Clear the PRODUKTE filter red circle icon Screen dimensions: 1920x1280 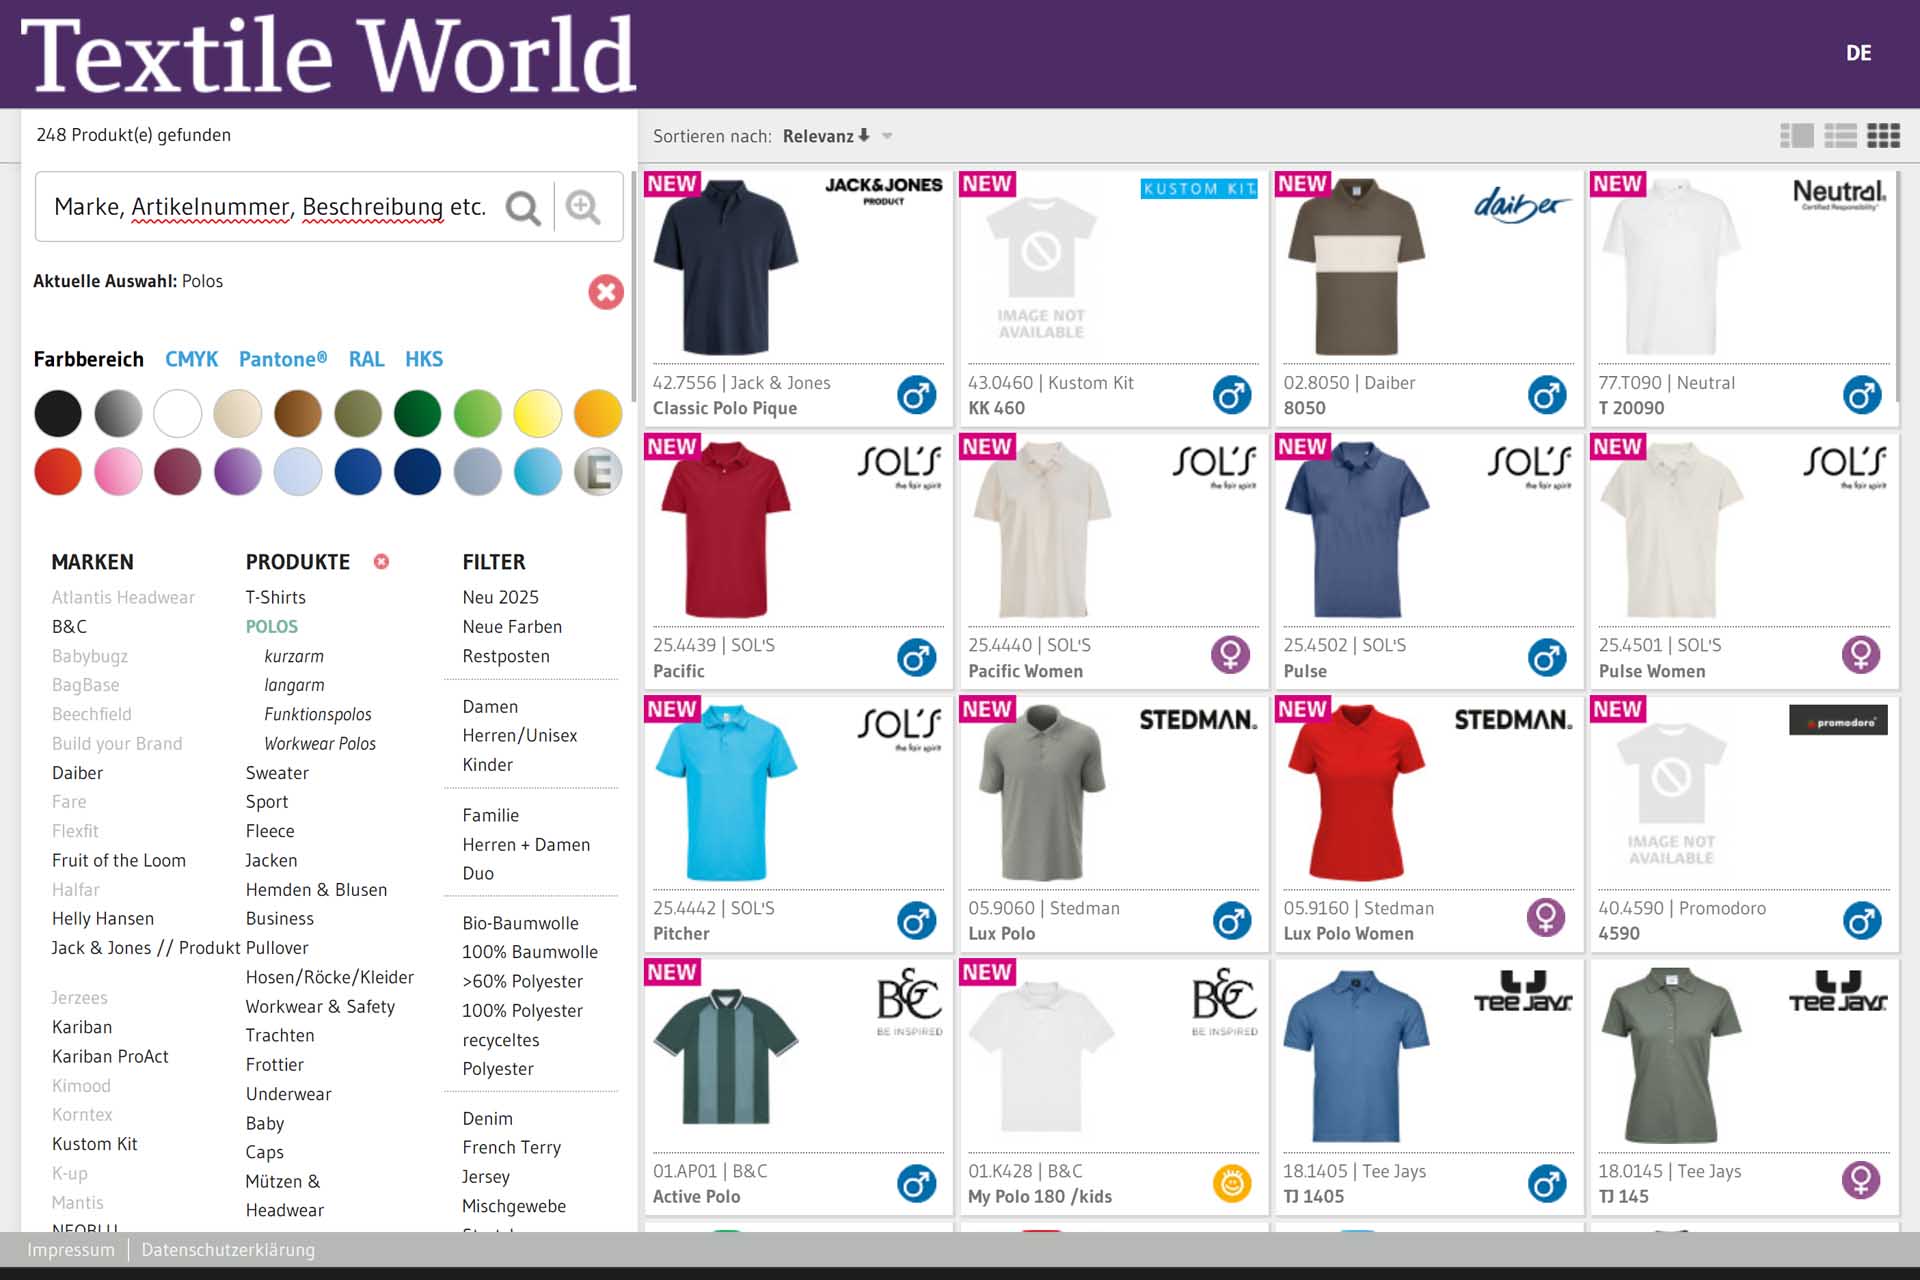click(x=381, y=562)
